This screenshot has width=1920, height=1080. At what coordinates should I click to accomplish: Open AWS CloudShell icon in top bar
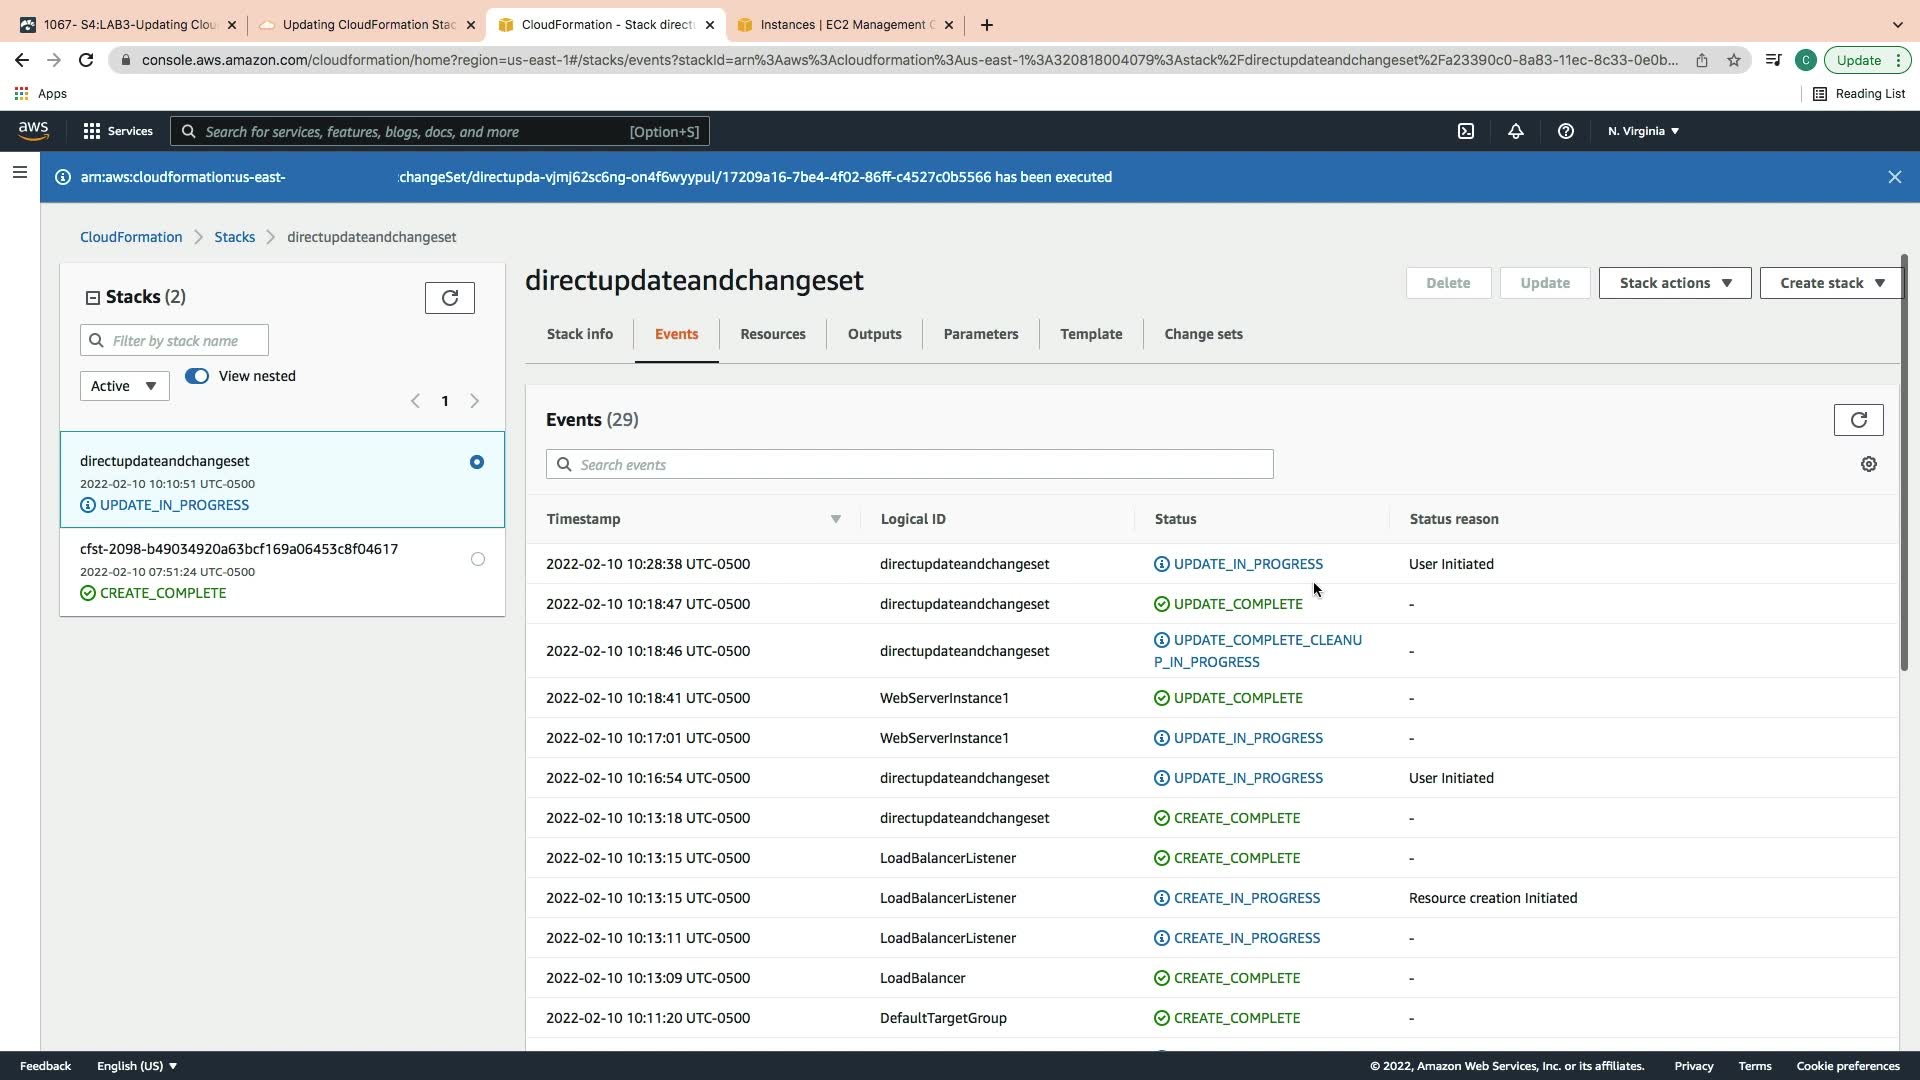(x=1466, y=131)
